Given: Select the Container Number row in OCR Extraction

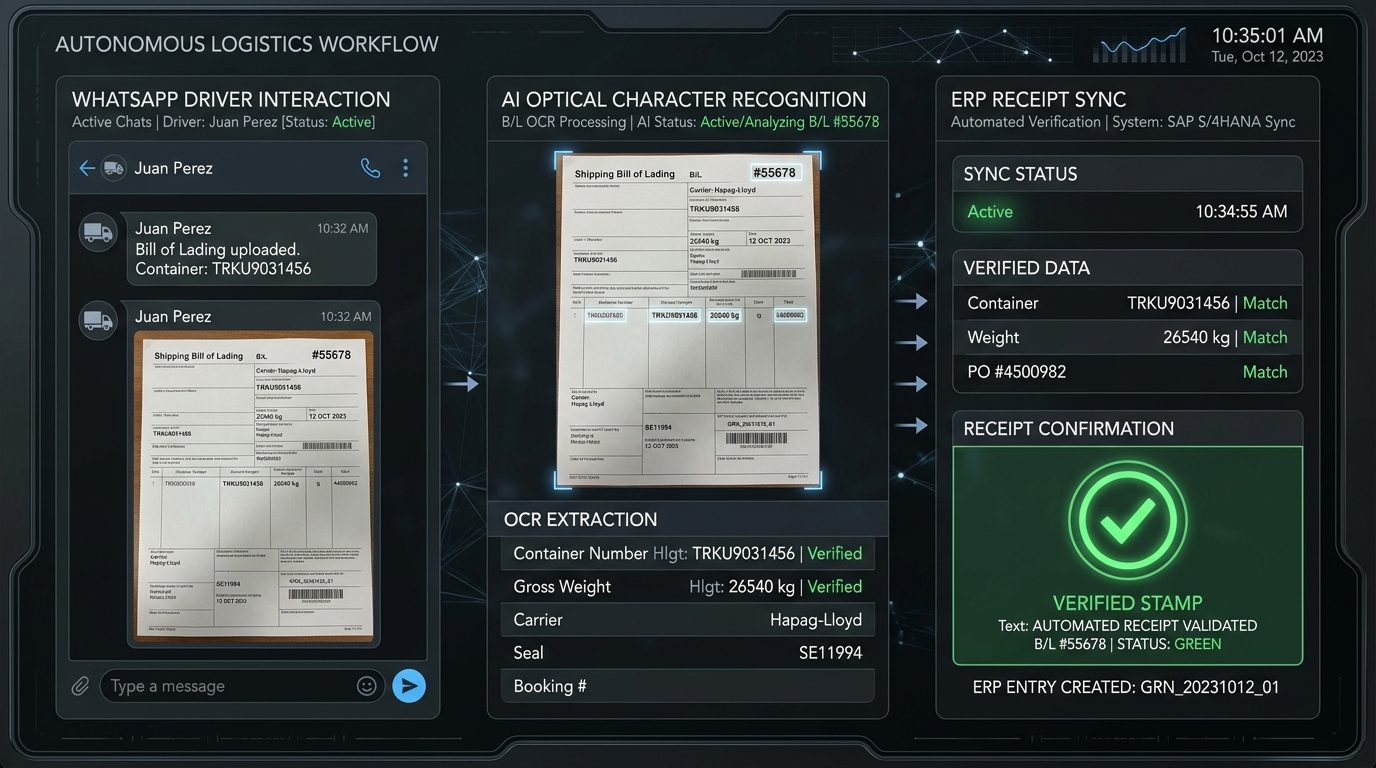Looking at the screenshot, I should click(x=687, y=553).
